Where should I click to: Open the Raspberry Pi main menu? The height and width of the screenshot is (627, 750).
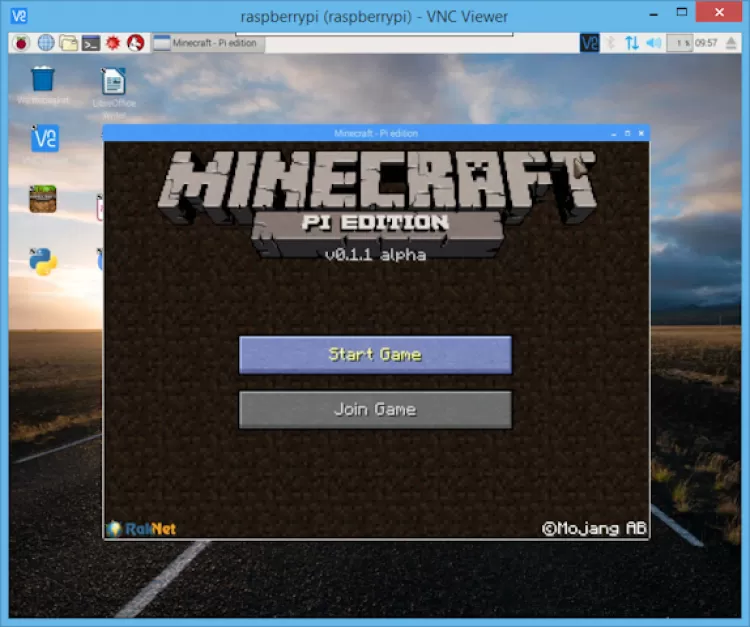(x=21, y=43)
